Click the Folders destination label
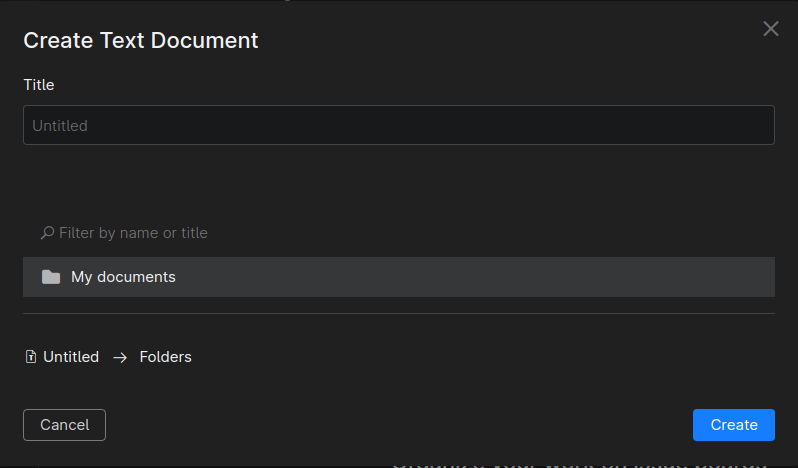The image size is (798, 468). [165, 357]
